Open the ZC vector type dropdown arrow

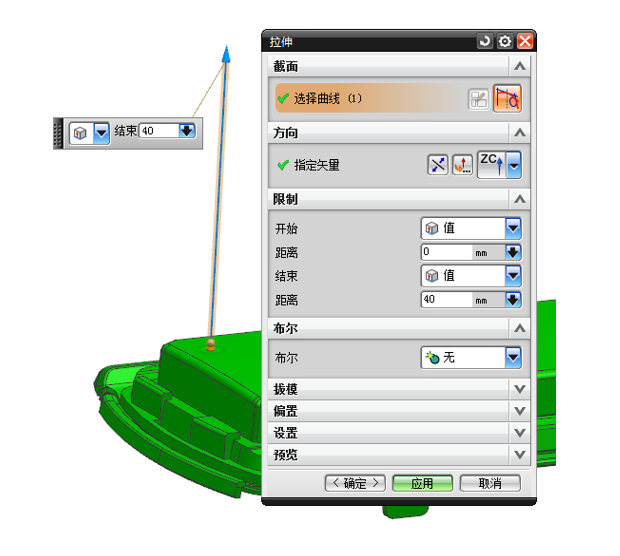pyautogui.click(x=514, y=165)
